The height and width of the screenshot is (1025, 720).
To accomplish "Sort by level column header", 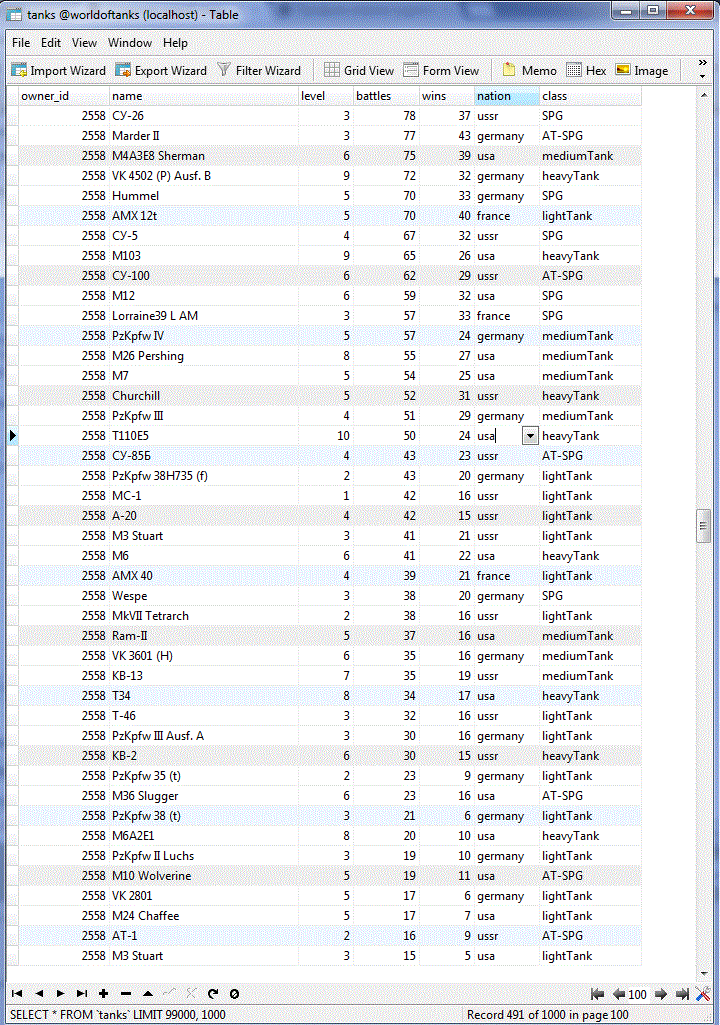I will [x=326, y=96].
